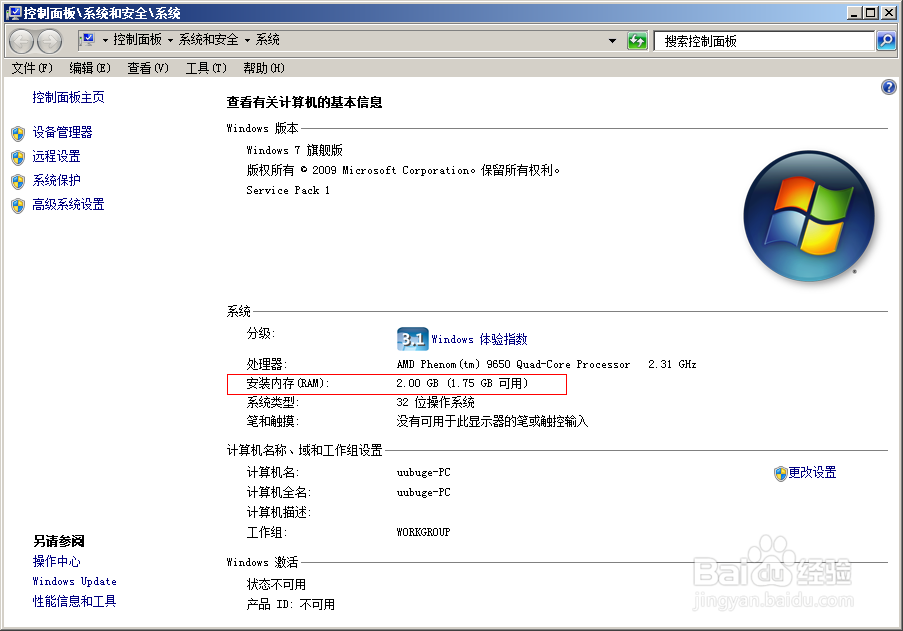
Task: Click the window title bar system icon
Action: [13, 13]
